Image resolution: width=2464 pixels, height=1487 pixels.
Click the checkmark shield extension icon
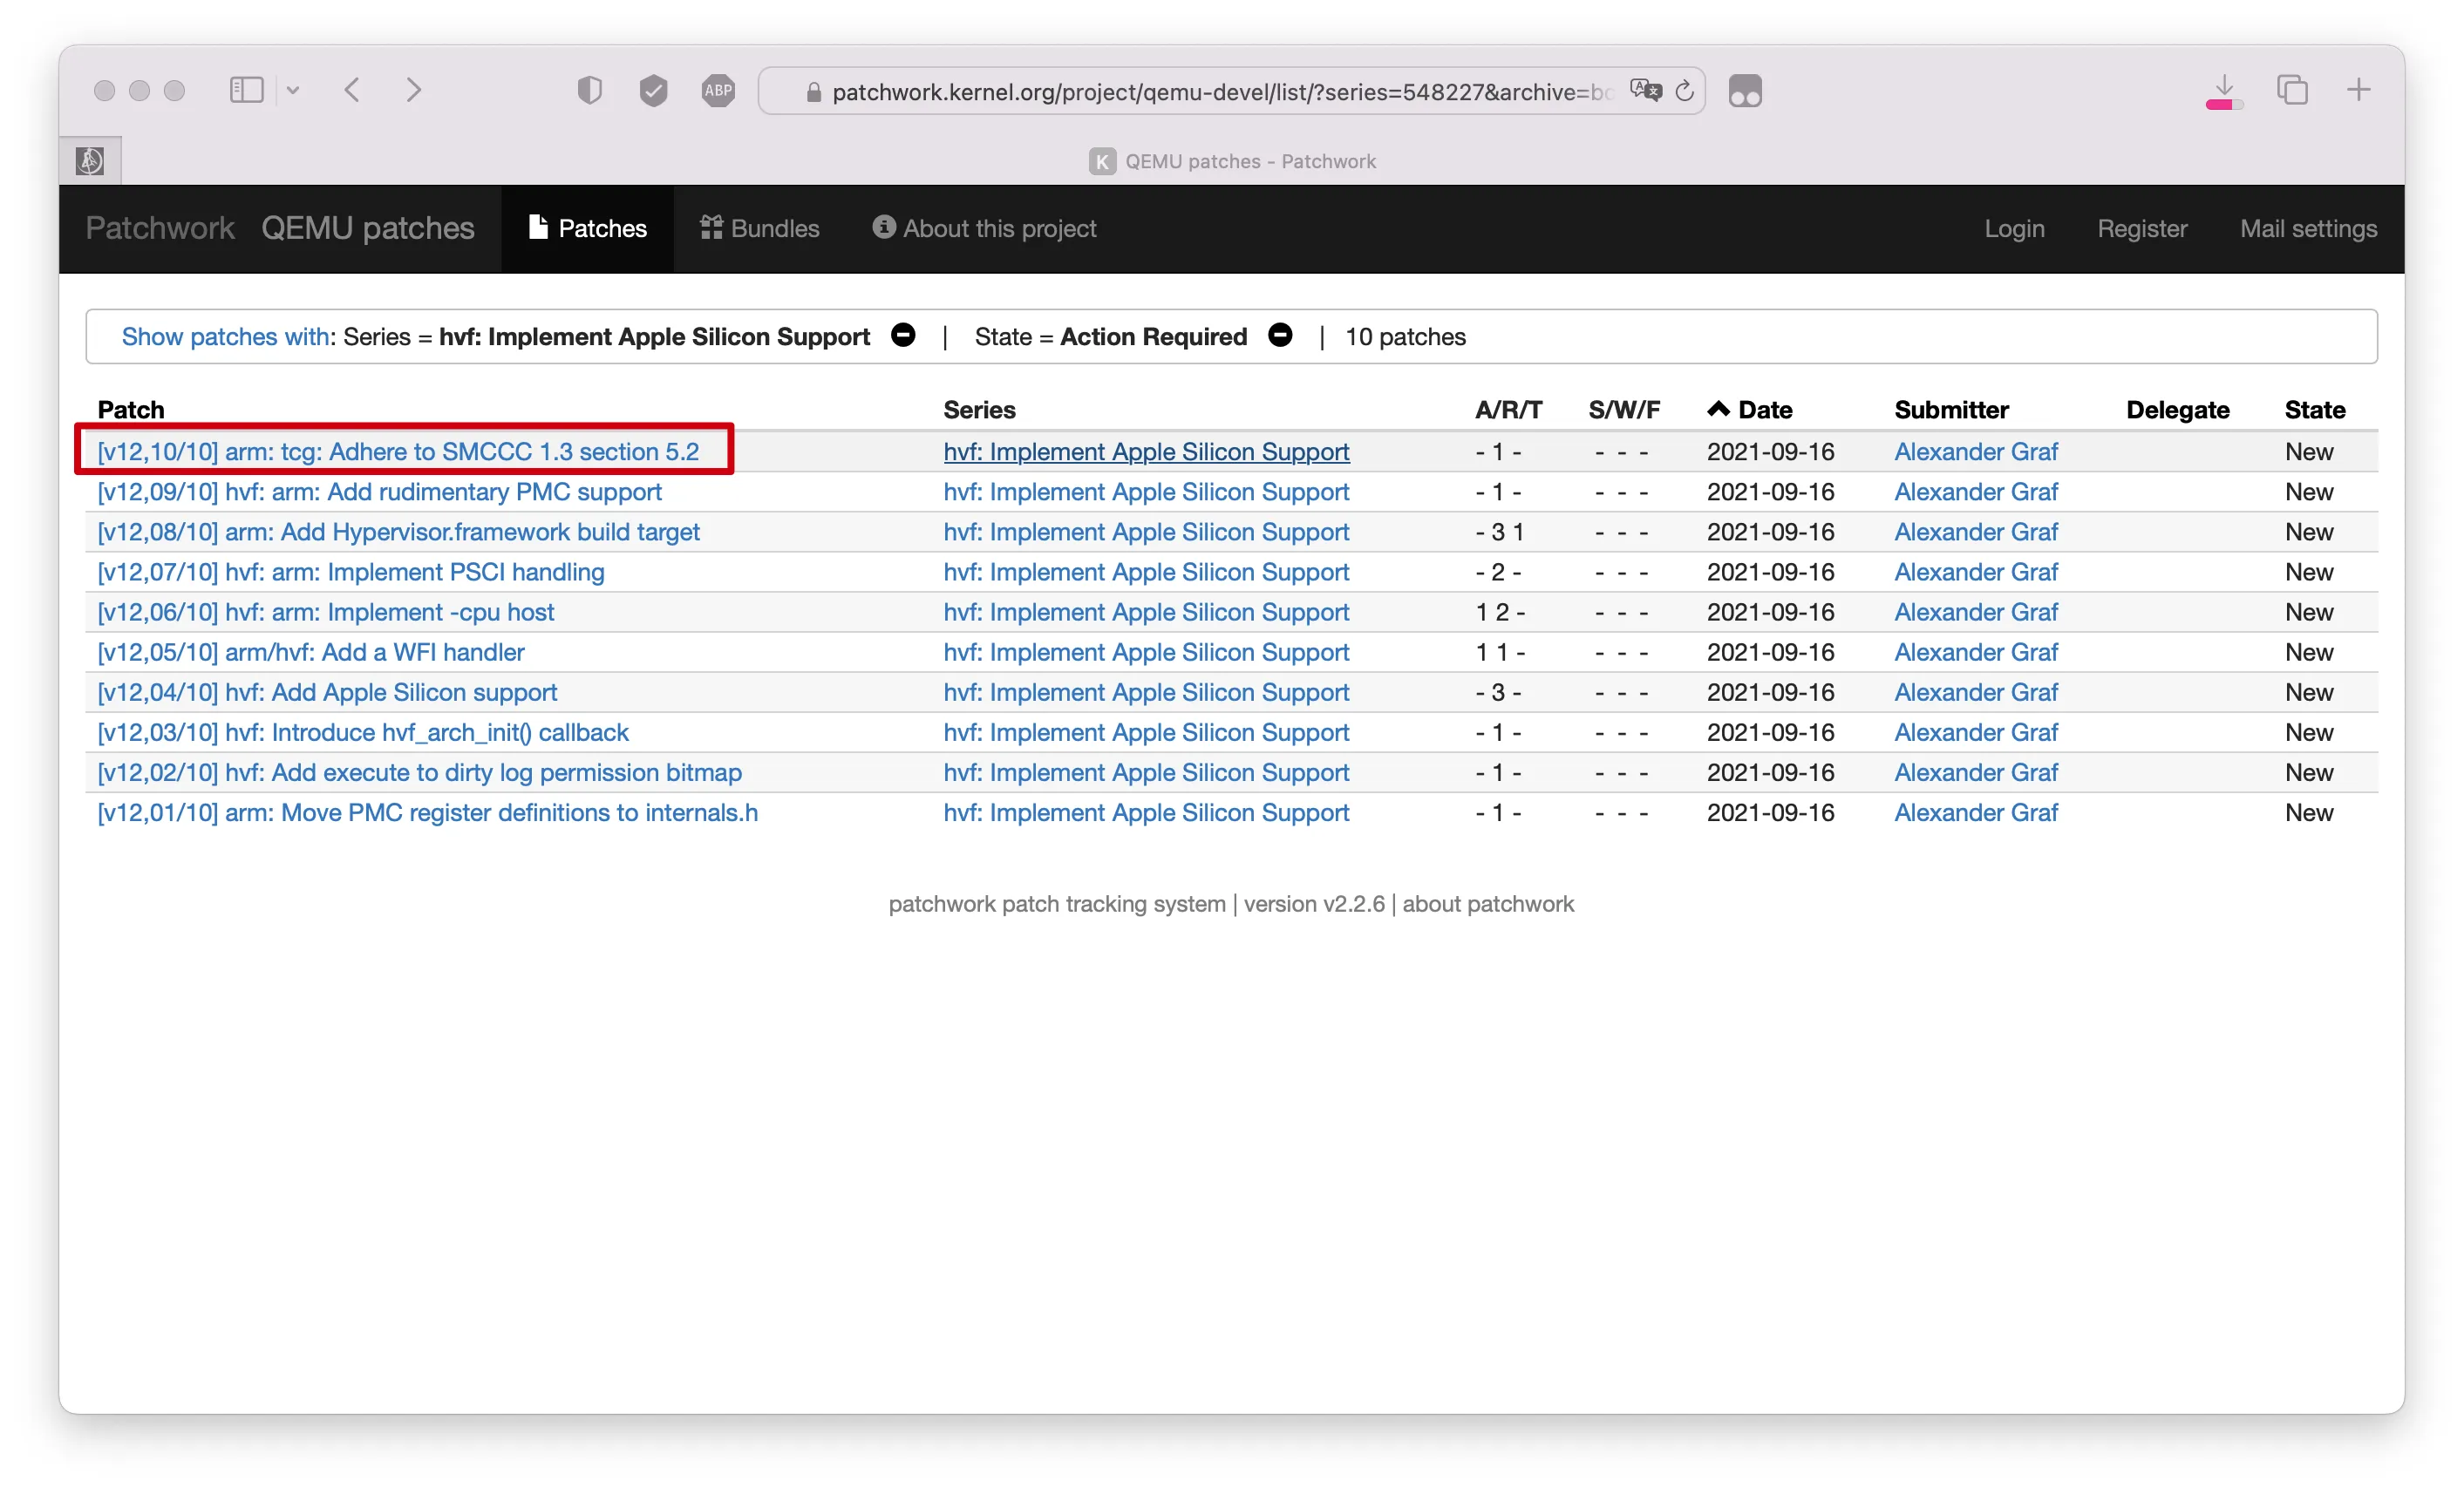click(653, 91)
